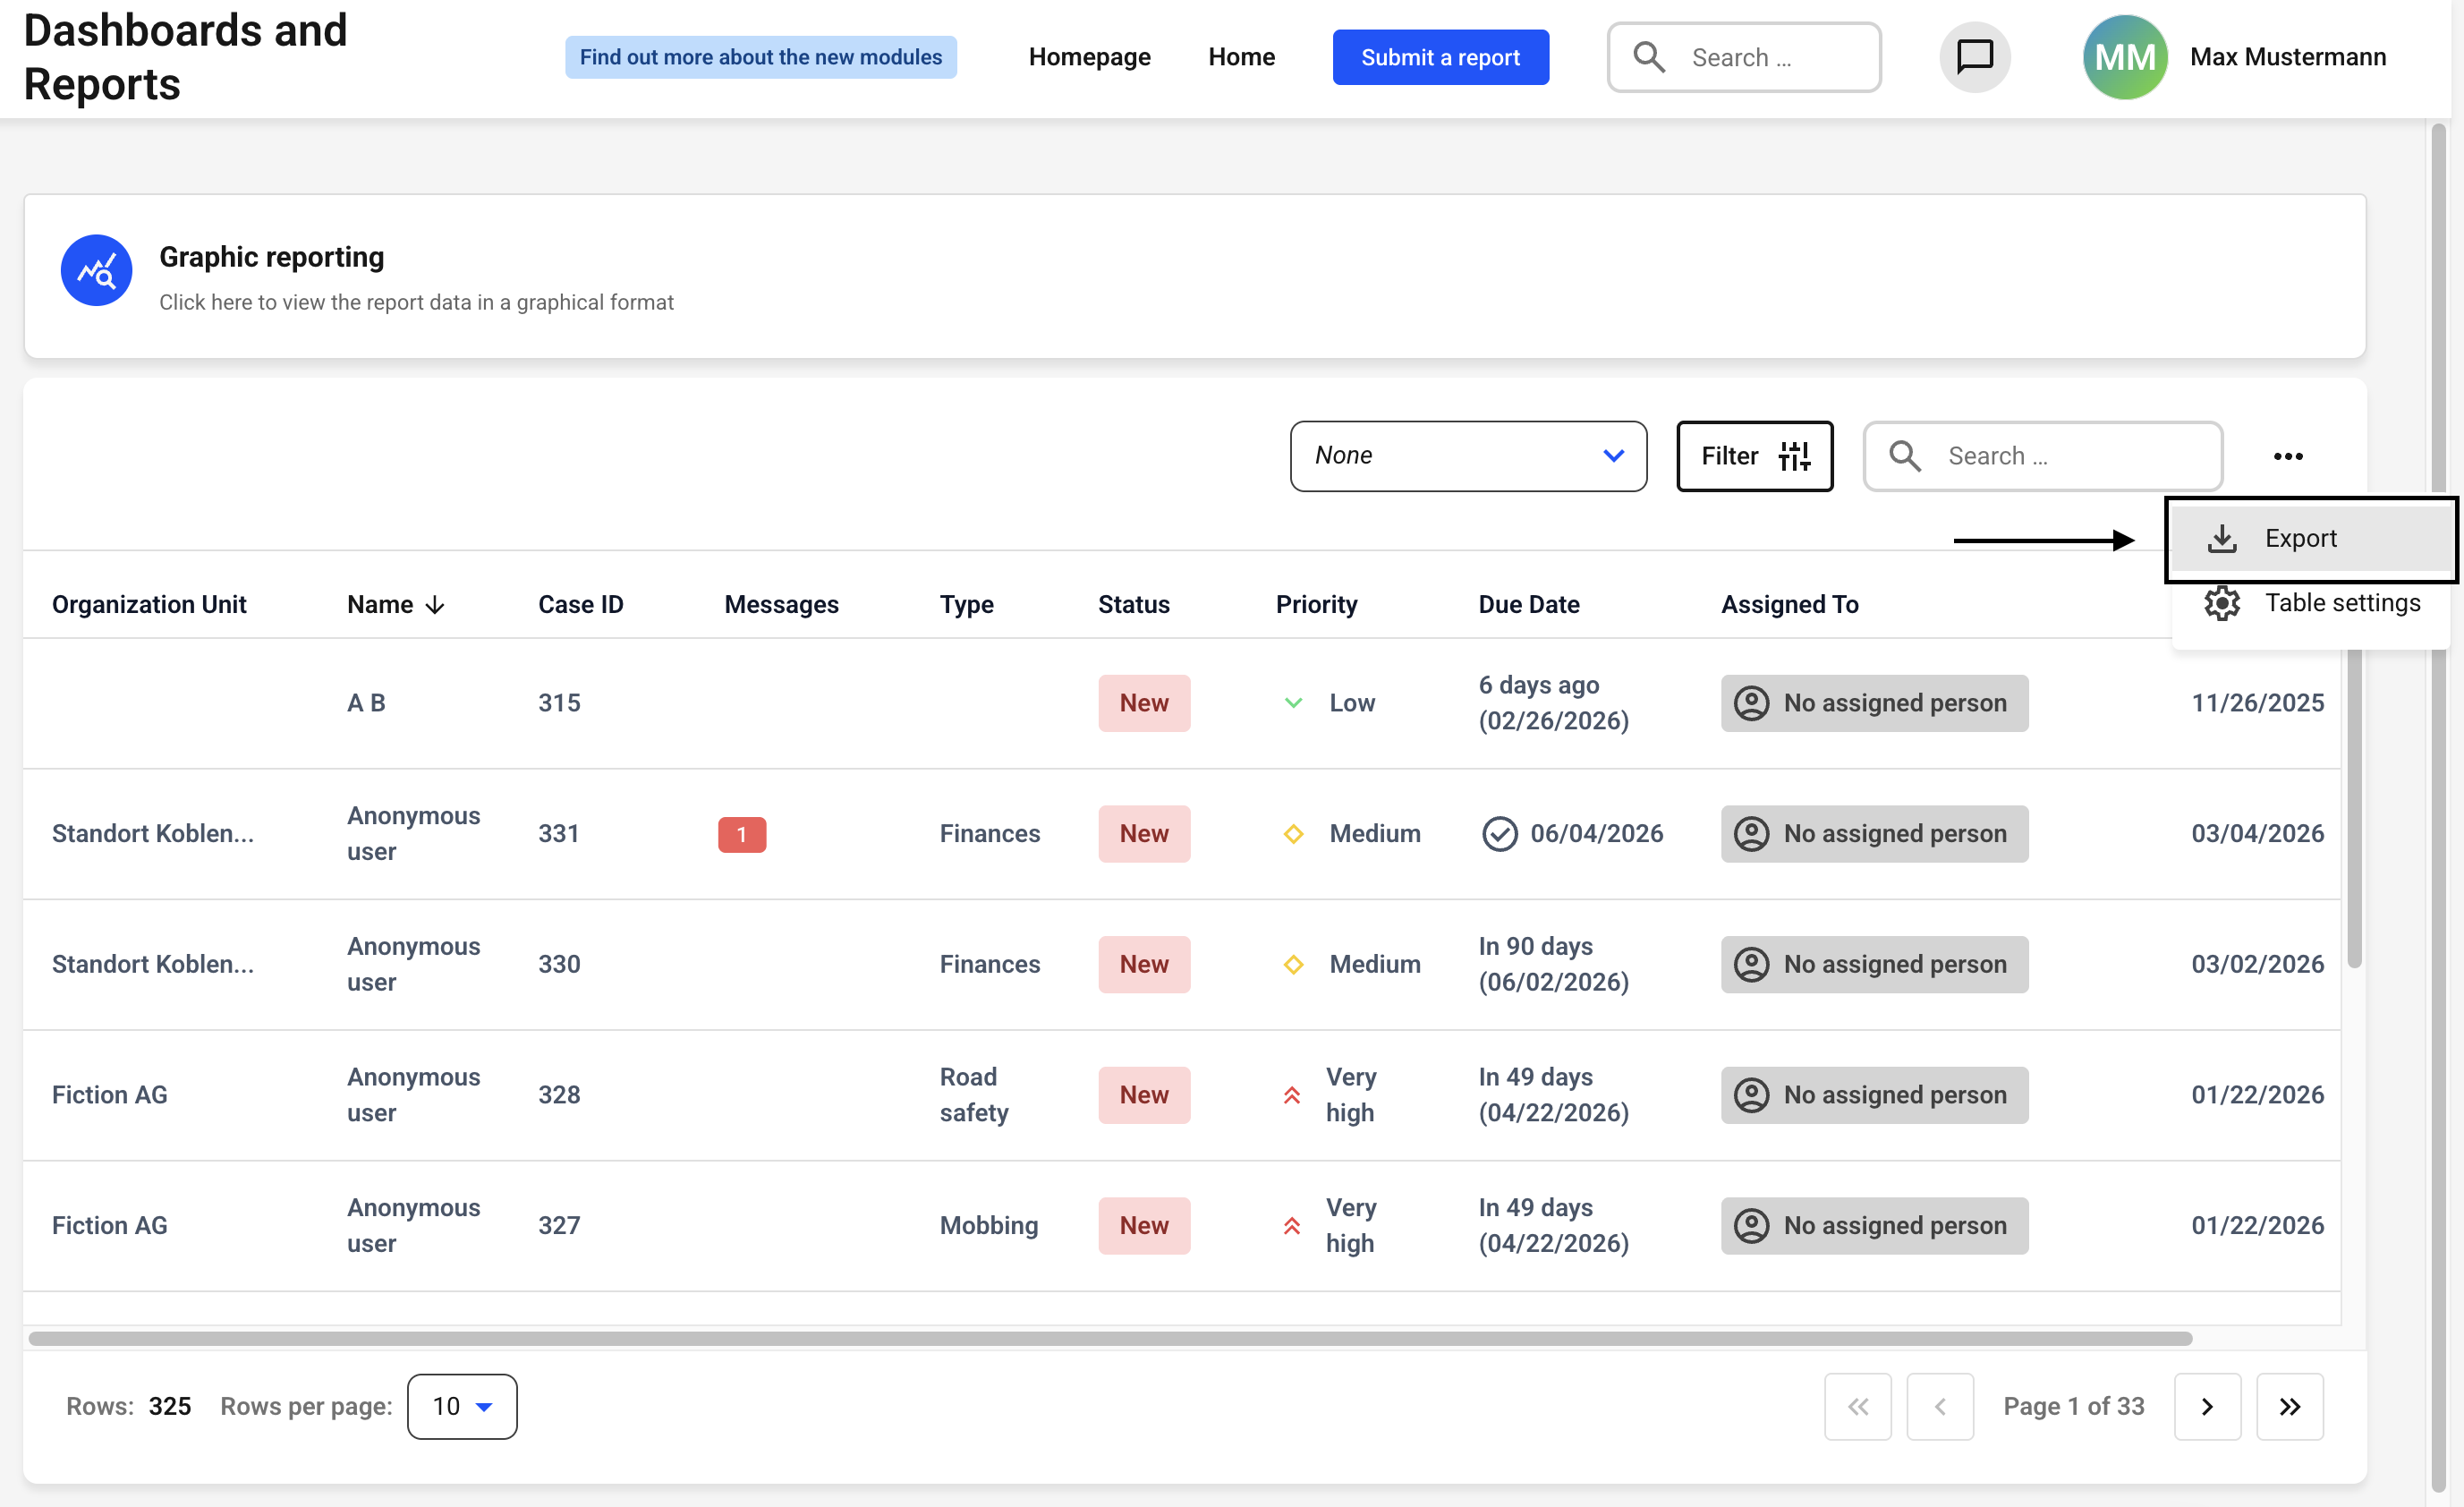Go to next page arrow
This screenshot has width=2464, height=1507.
click(2206, 1406)
